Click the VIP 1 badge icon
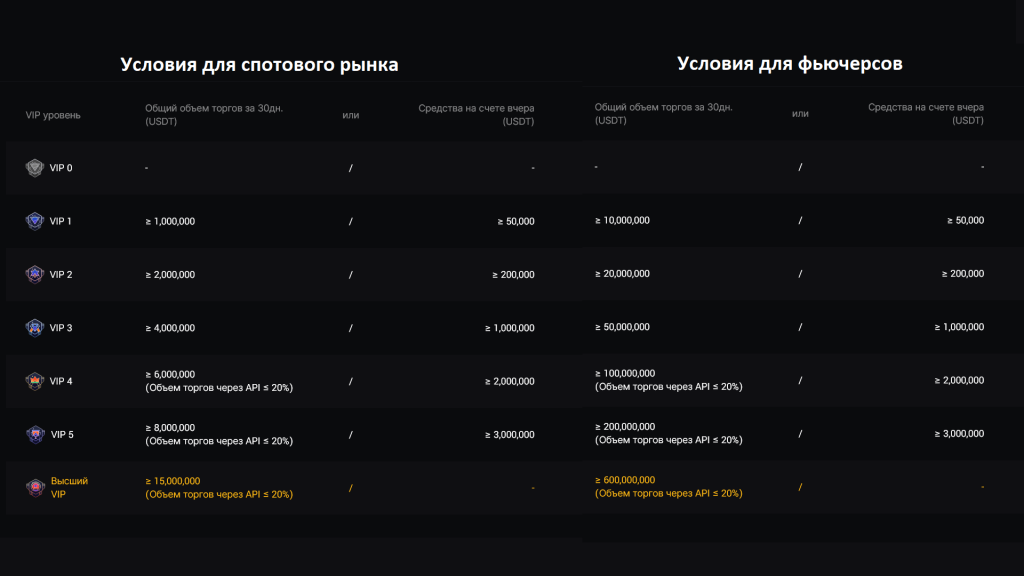The width and height of the screenshot is (1024, 576). [35, 221]
